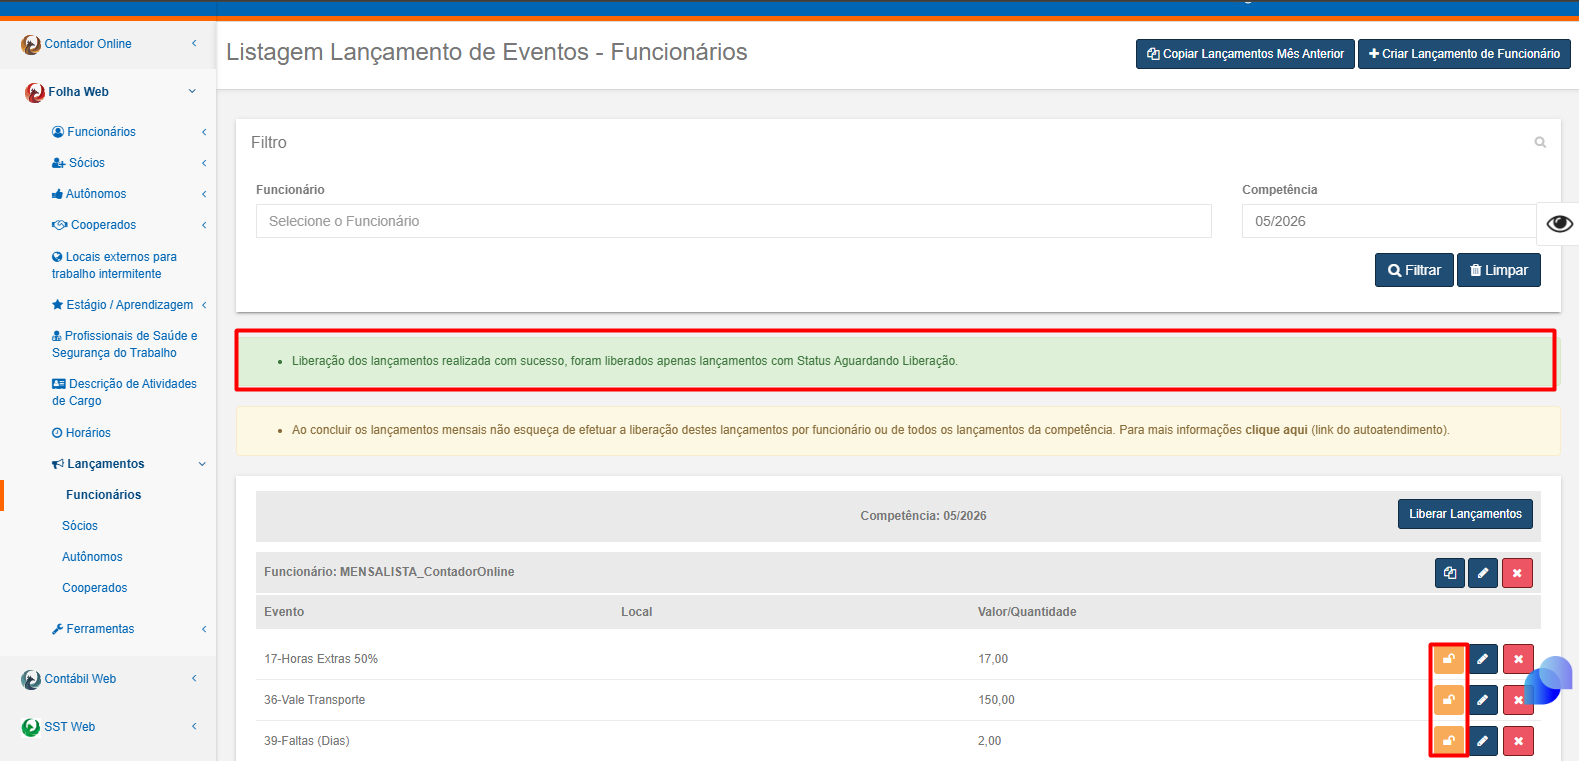This screenshot has width=1579, height=761.
Task: Delete the 17-Horas Extras 50% entry
Action: point(1518,659)
